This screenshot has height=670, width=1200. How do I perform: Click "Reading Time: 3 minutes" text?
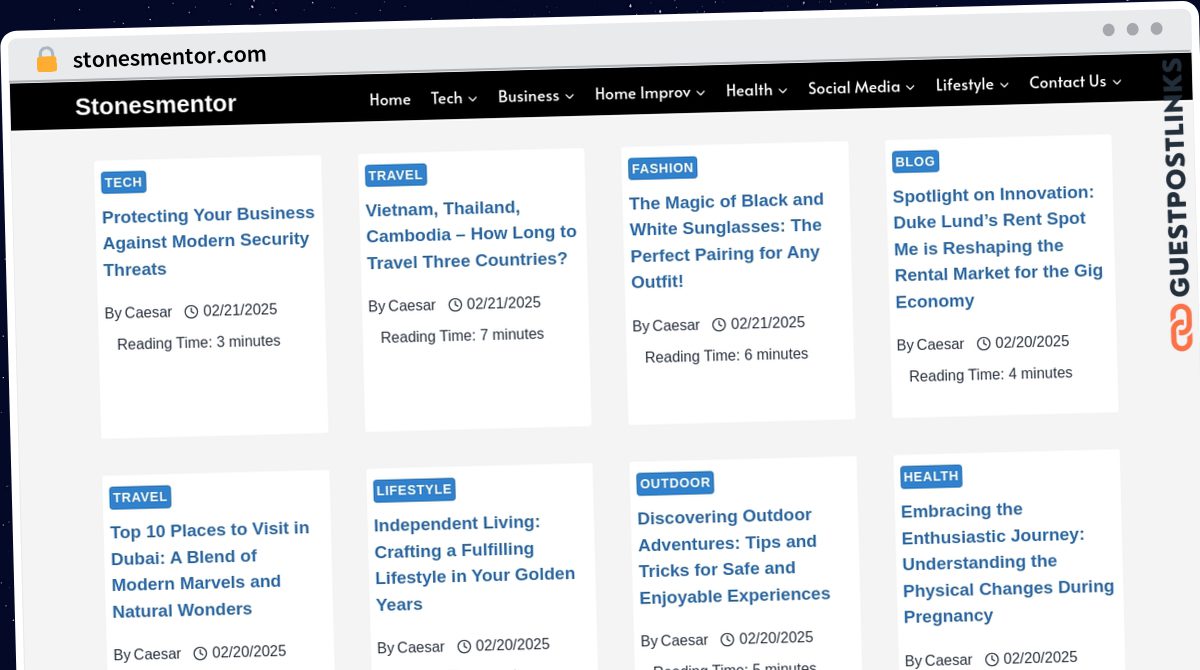point(199,342)
